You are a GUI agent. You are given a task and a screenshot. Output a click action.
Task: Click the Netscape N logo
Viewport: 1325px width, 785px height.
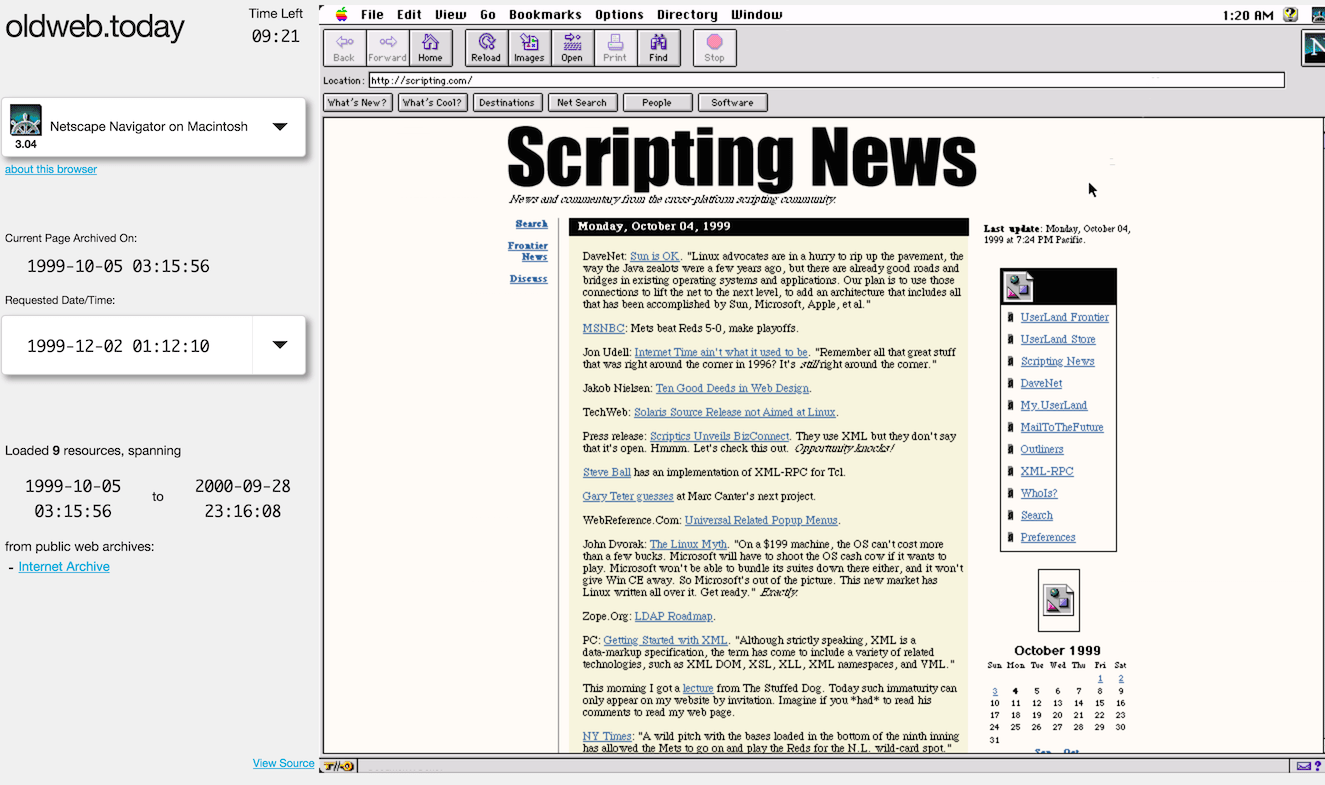[1314, 47]
